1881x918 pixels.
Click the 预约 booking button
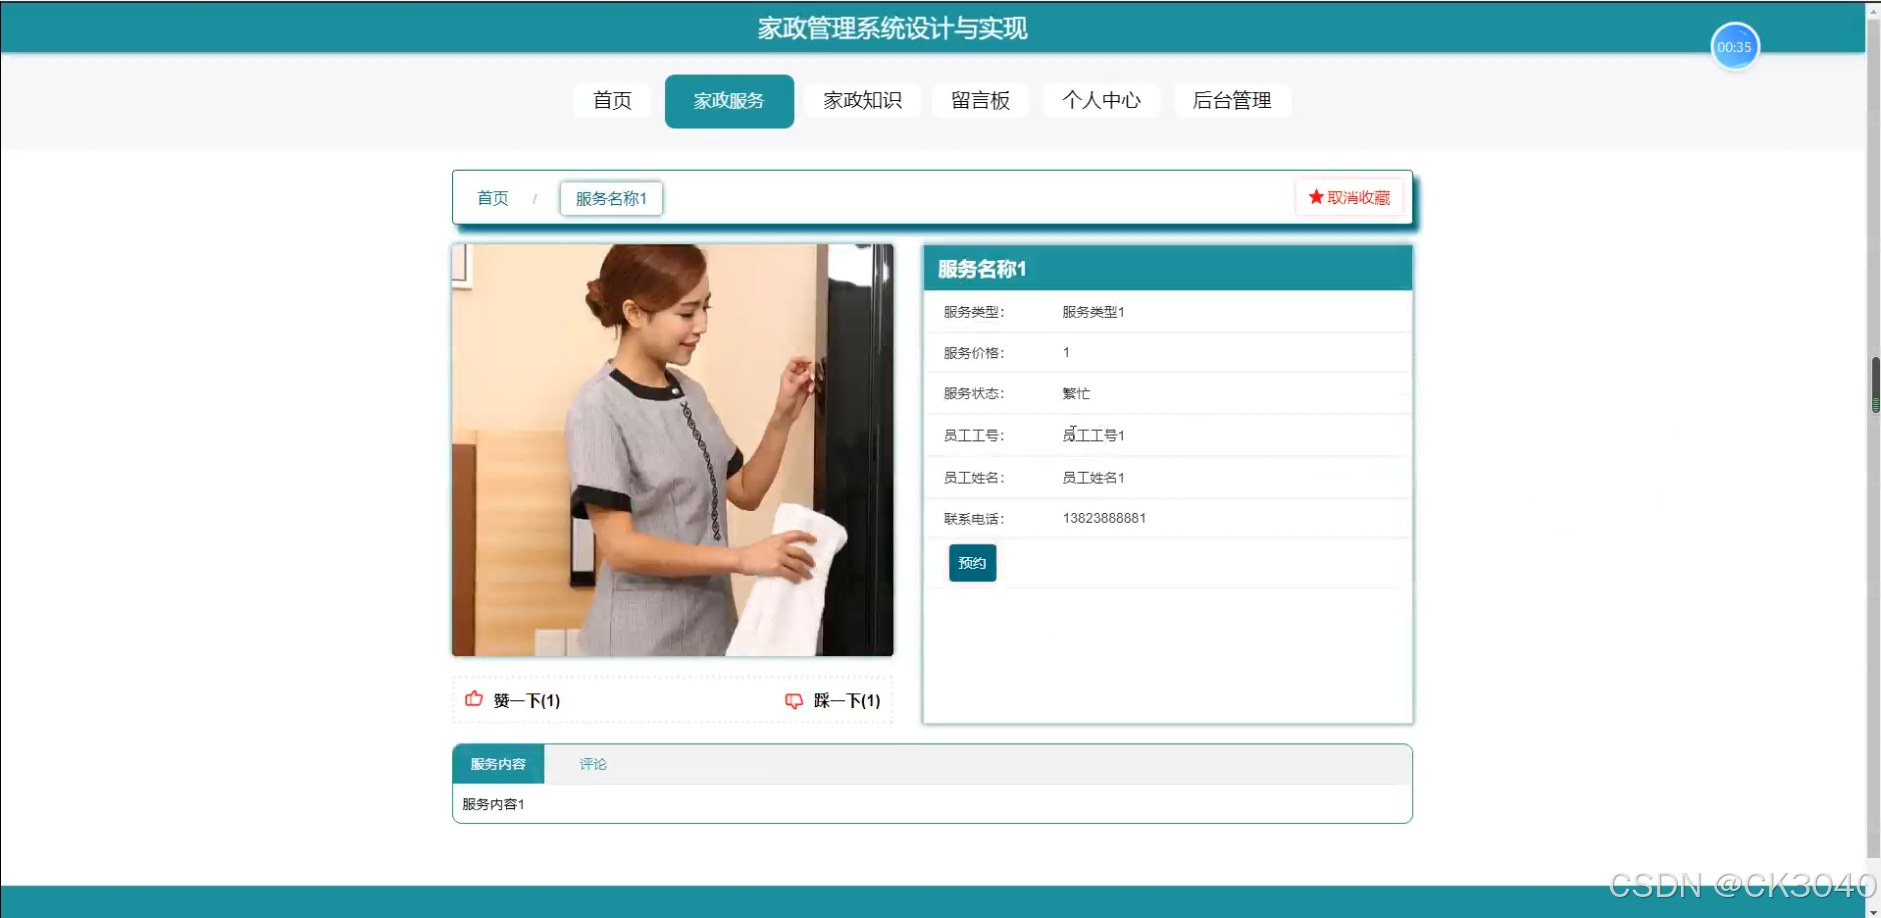tap(971, 562)
